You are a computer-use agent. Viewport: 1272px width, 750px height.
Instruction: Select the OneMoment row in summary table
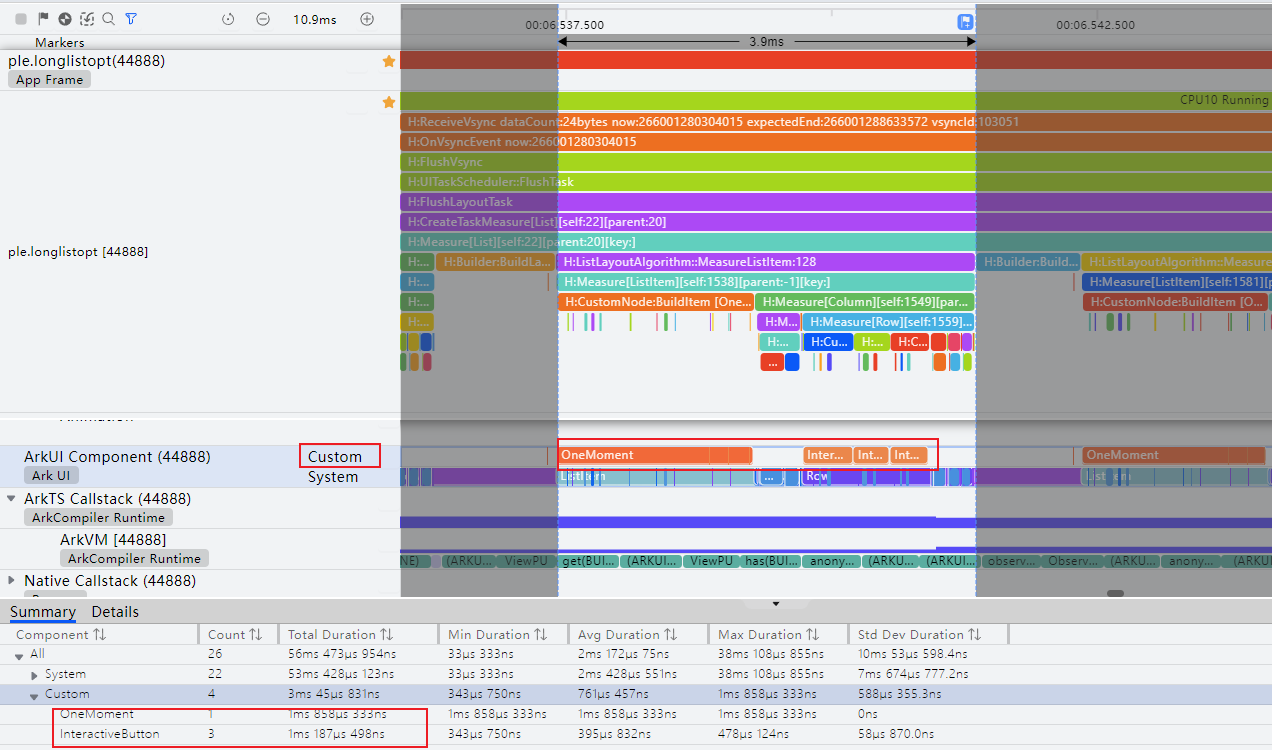(636, 714)
